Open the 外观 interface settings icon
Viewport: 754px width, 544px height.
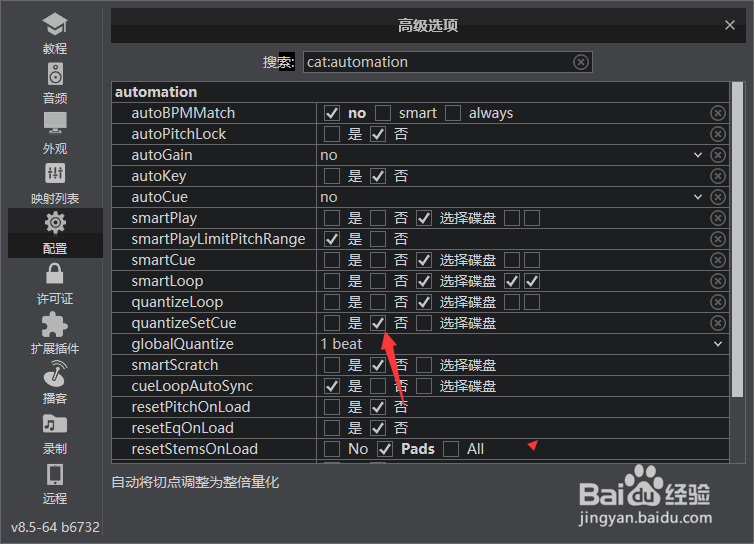(x=55, y=123)
